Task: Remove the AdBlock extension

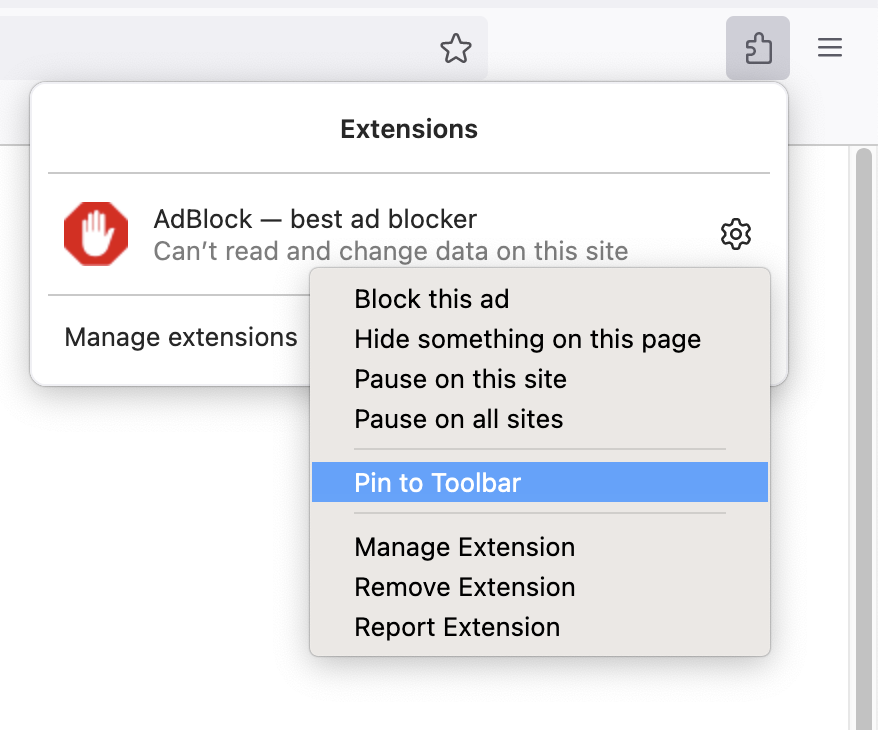Action: pyautogui.click(x=464, y=587)
